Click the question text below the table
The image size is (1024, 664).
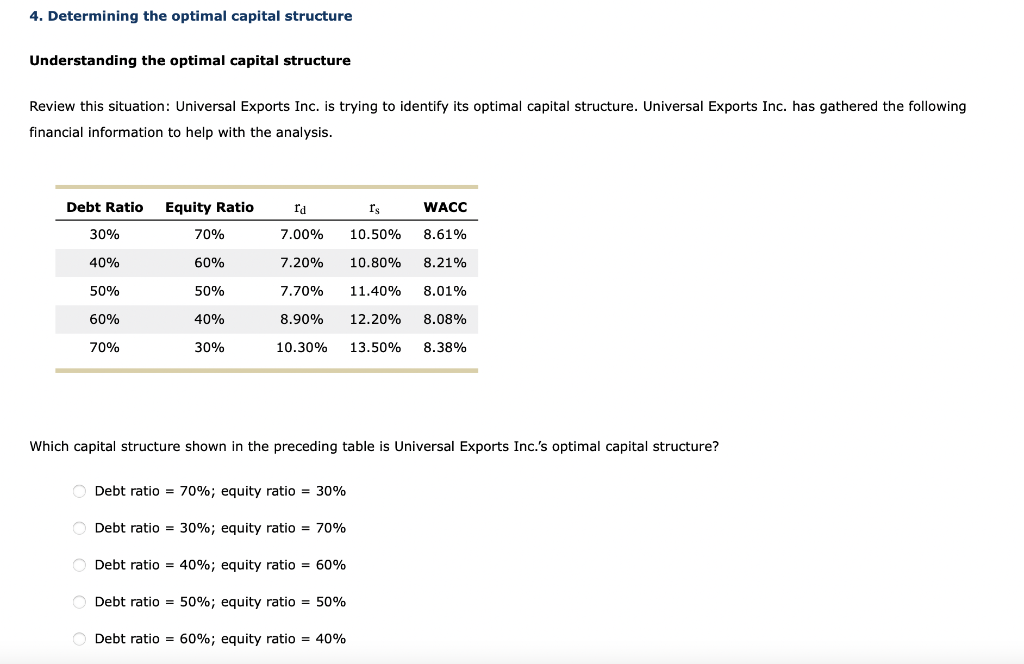tap(375, 446)
